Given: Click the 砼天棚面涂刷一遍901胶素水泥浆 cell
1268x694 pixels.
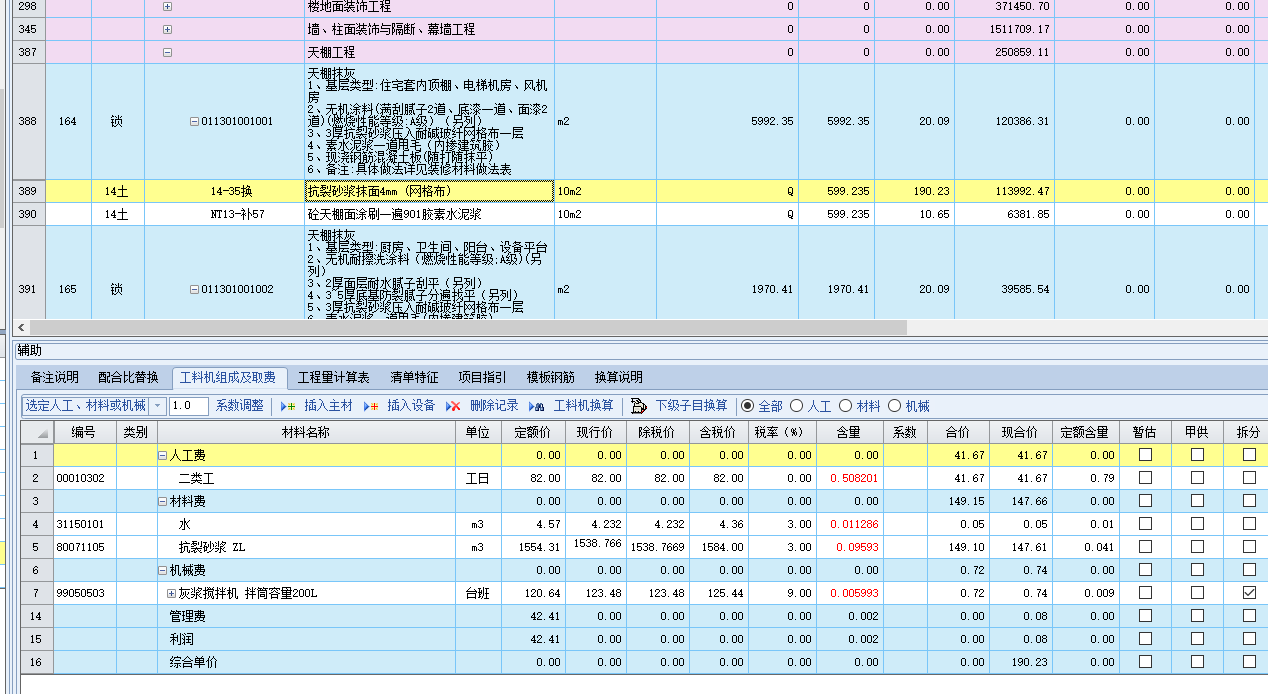Looking at the screenshot, I should 429,214.
